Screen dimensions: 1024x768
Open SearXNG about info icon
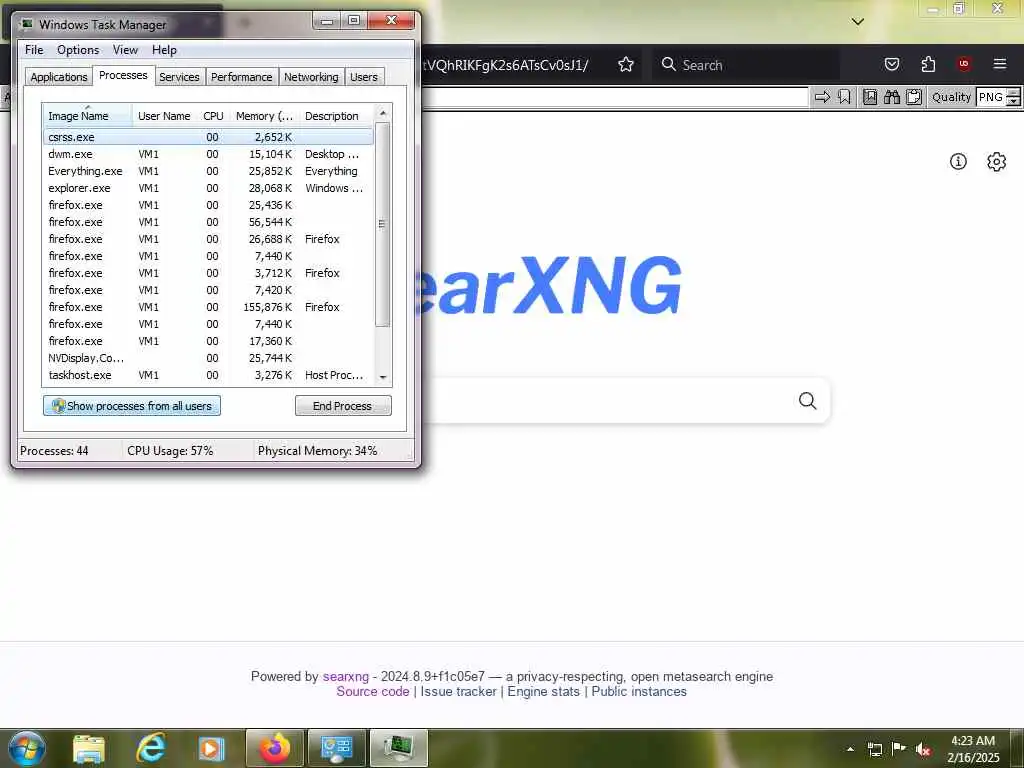point(957,161)
